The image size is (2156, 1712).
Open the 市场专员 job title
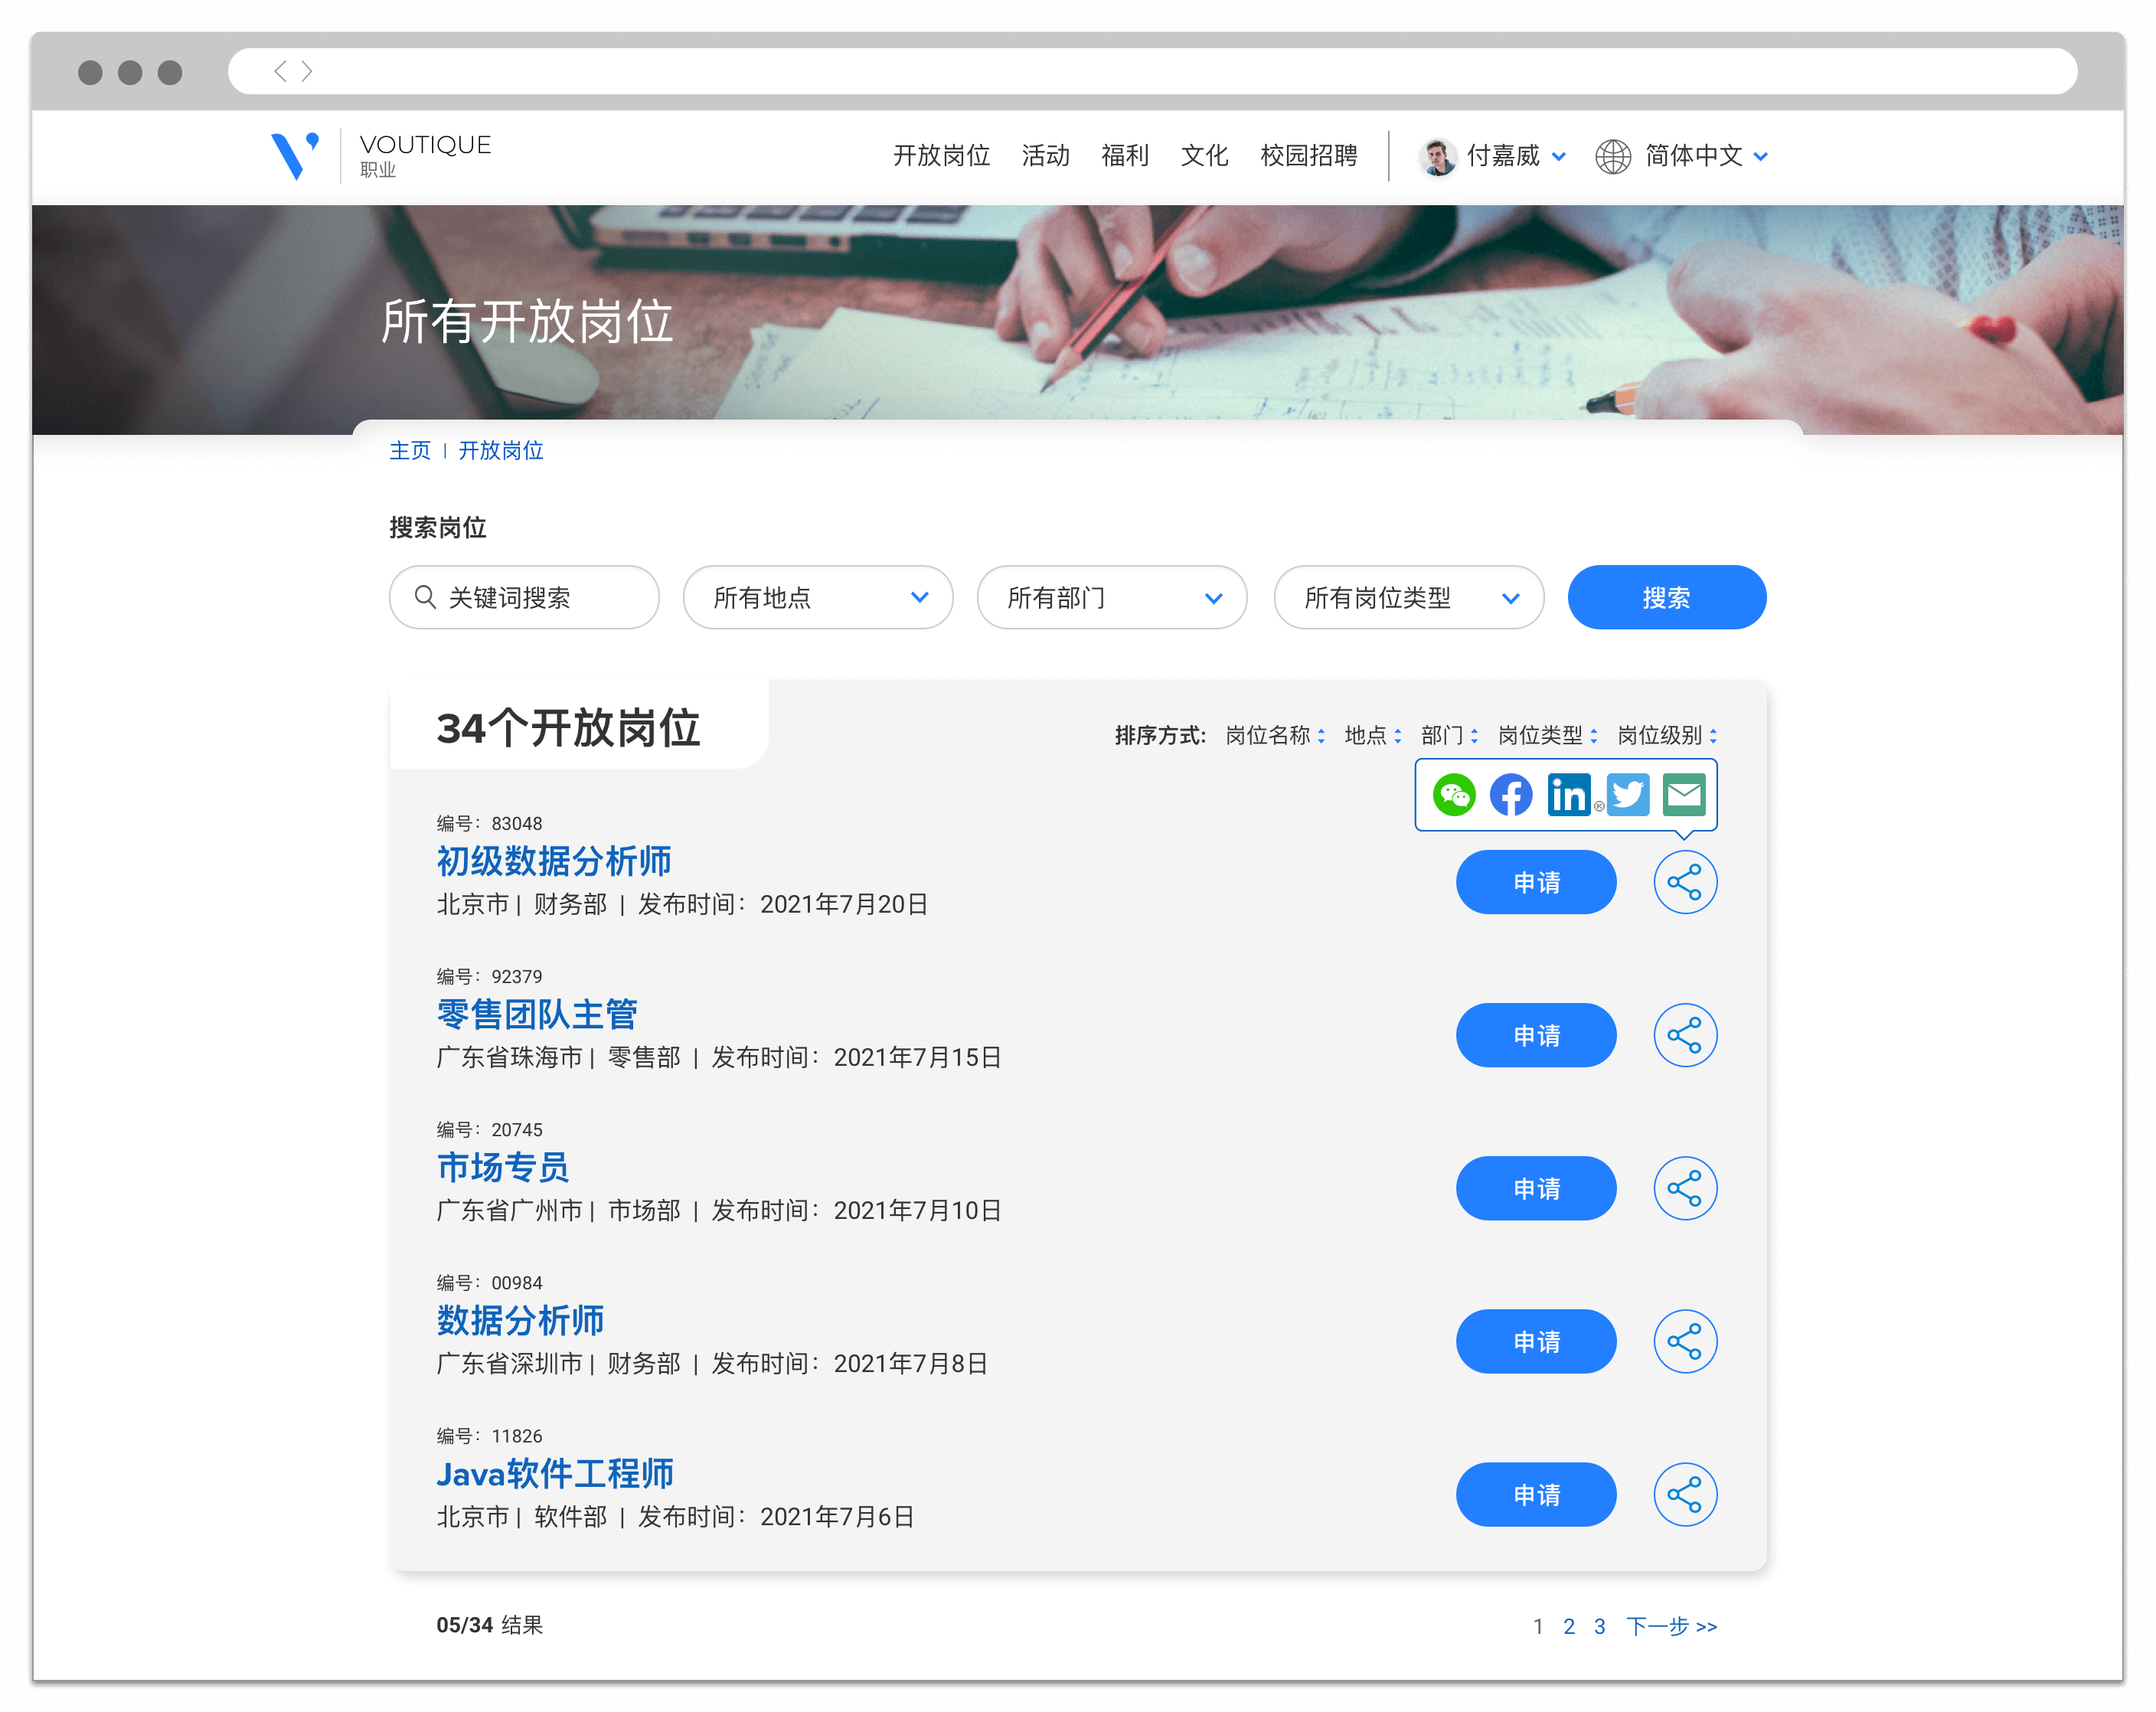pyautogui.click(x=503, y=1167)
